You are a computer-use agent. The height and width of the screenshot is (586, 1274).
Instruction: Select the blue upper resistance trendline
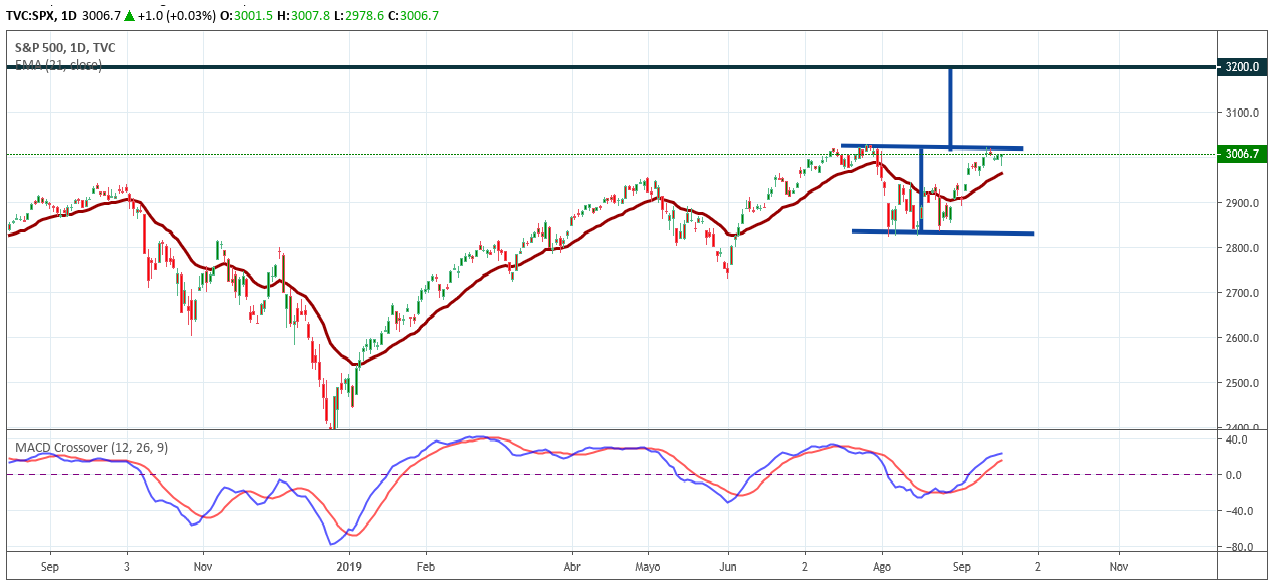click(x=932, y=148)
